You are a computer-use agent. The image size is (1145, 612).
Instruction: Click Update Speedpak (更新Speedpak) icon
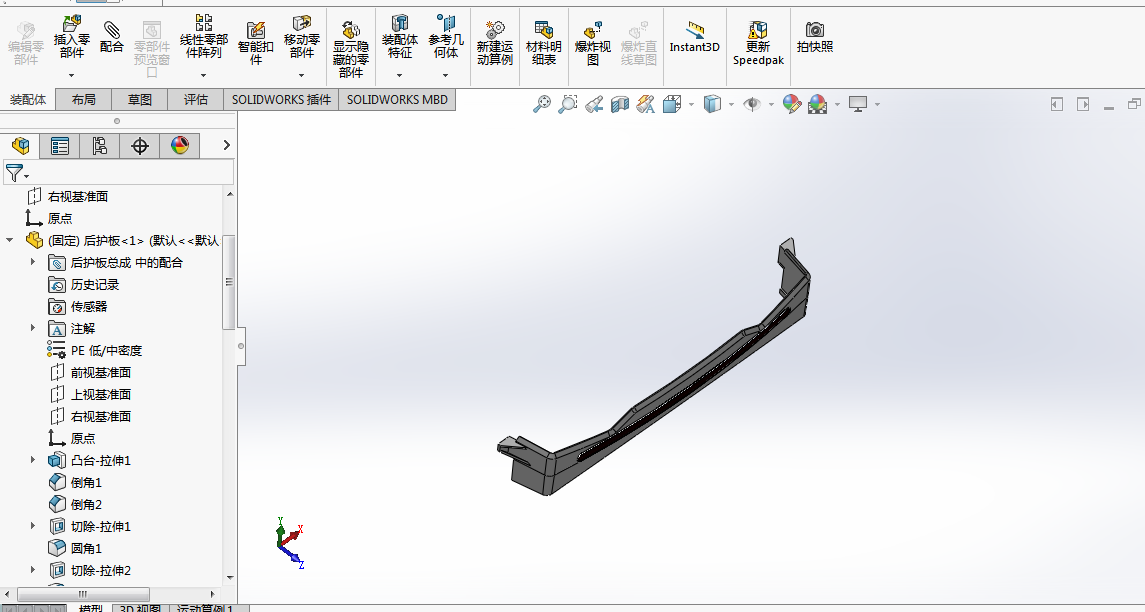click(758, 42)
